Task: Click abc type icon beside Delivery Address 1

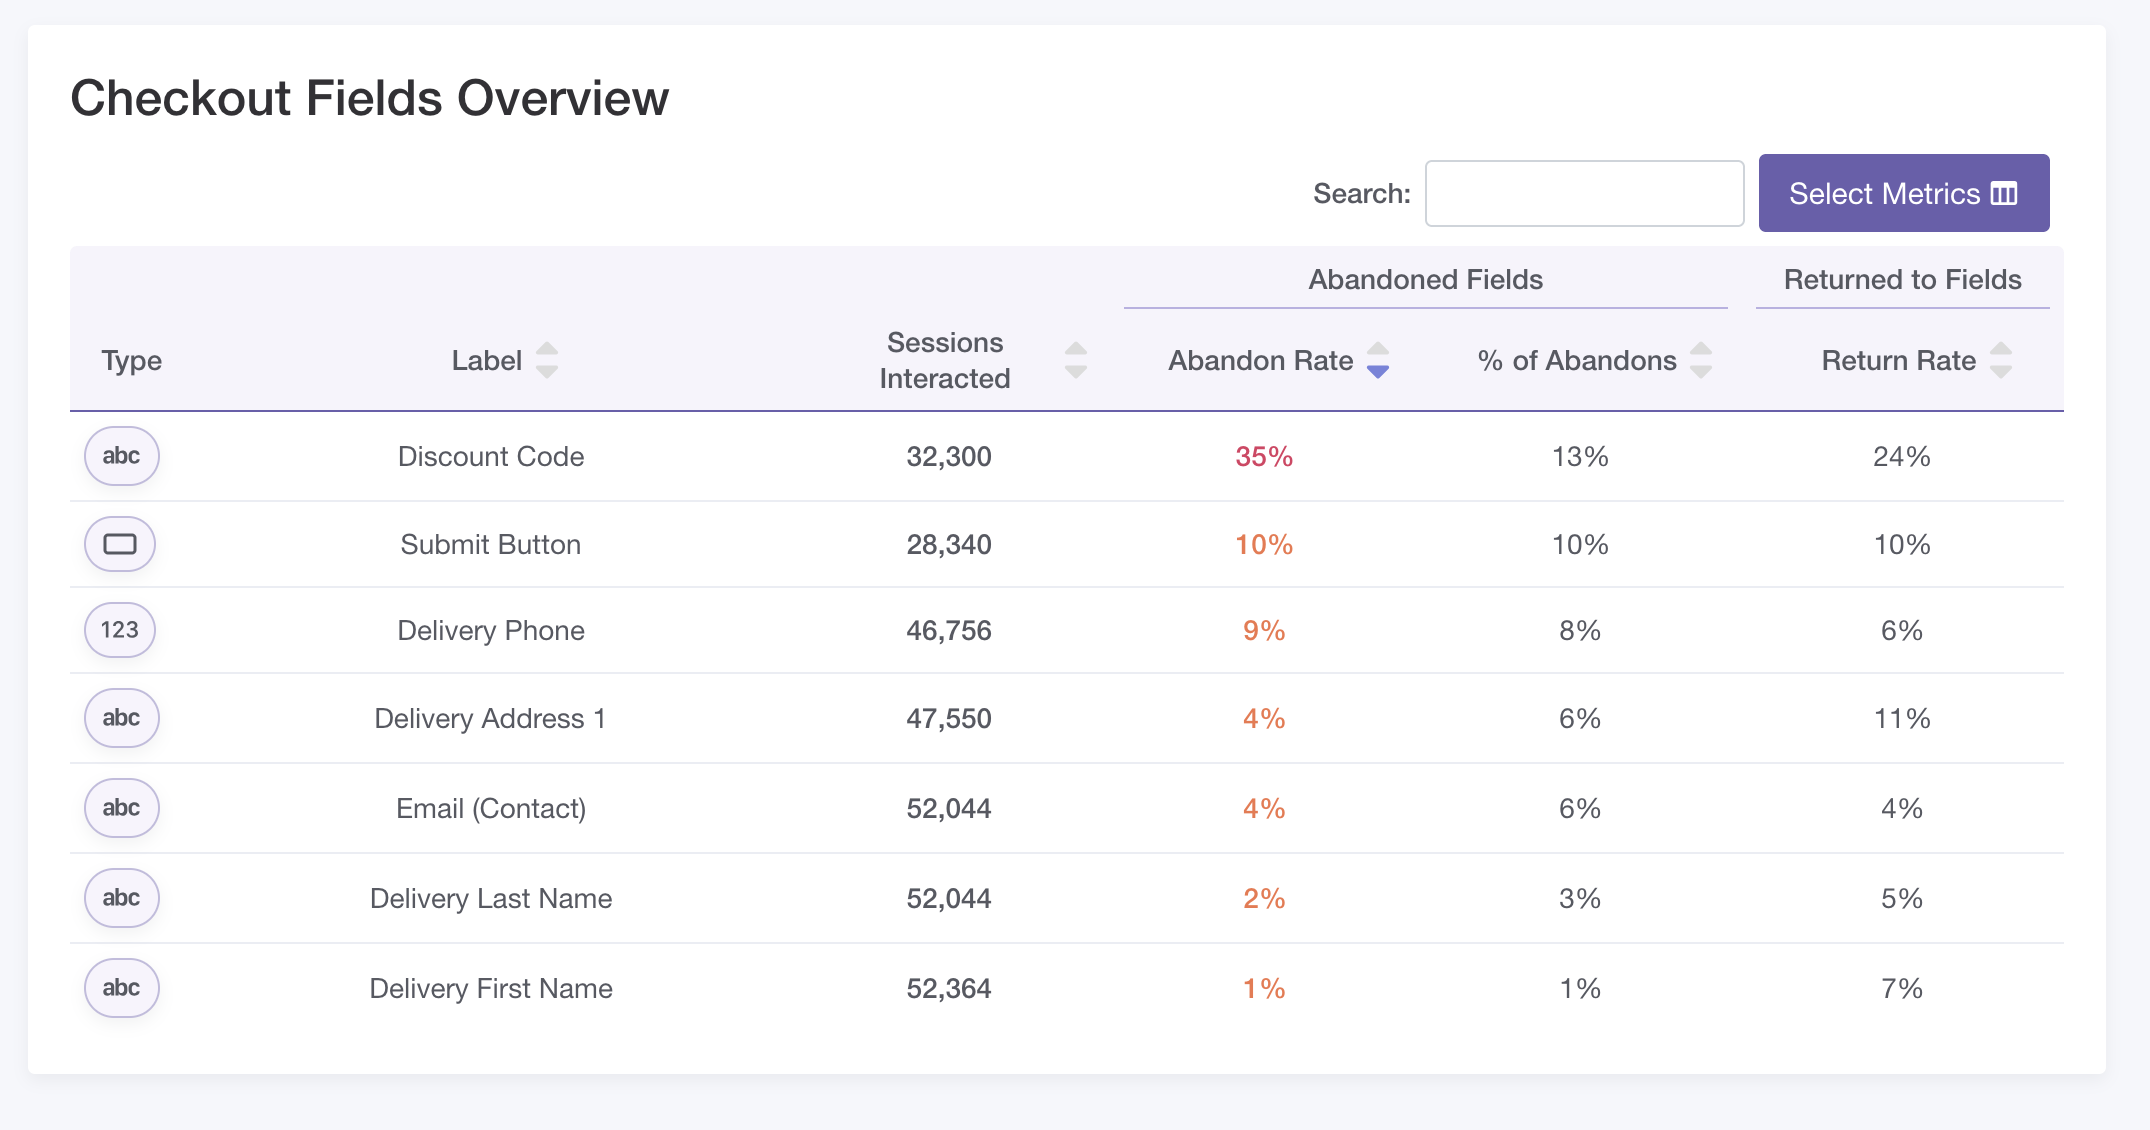Action: pyautogui.click(x=121, y=718)
